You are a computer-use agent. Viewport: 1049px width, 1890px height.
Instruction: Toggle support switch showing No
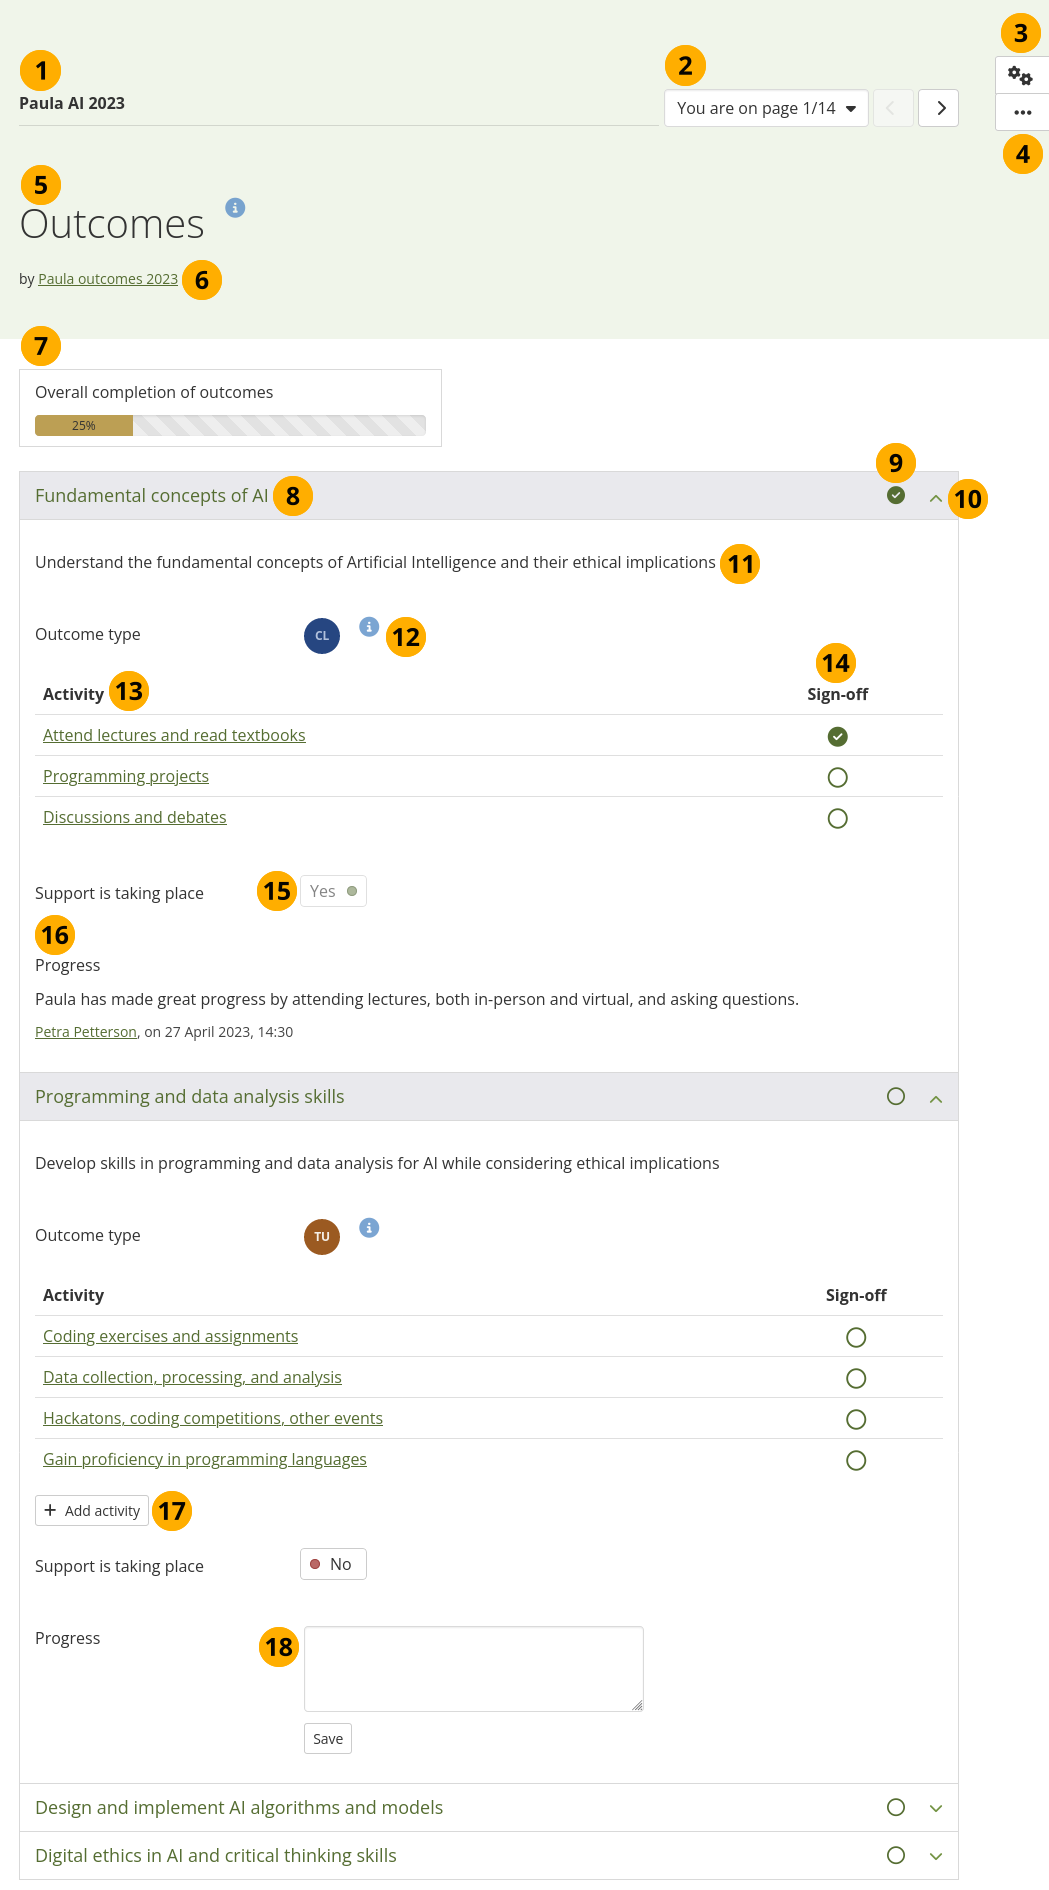click(333, 1564)
